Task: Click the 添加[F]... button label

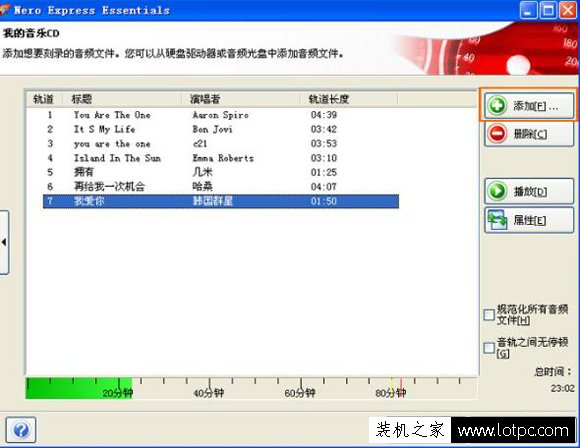Action: (535, 106)
